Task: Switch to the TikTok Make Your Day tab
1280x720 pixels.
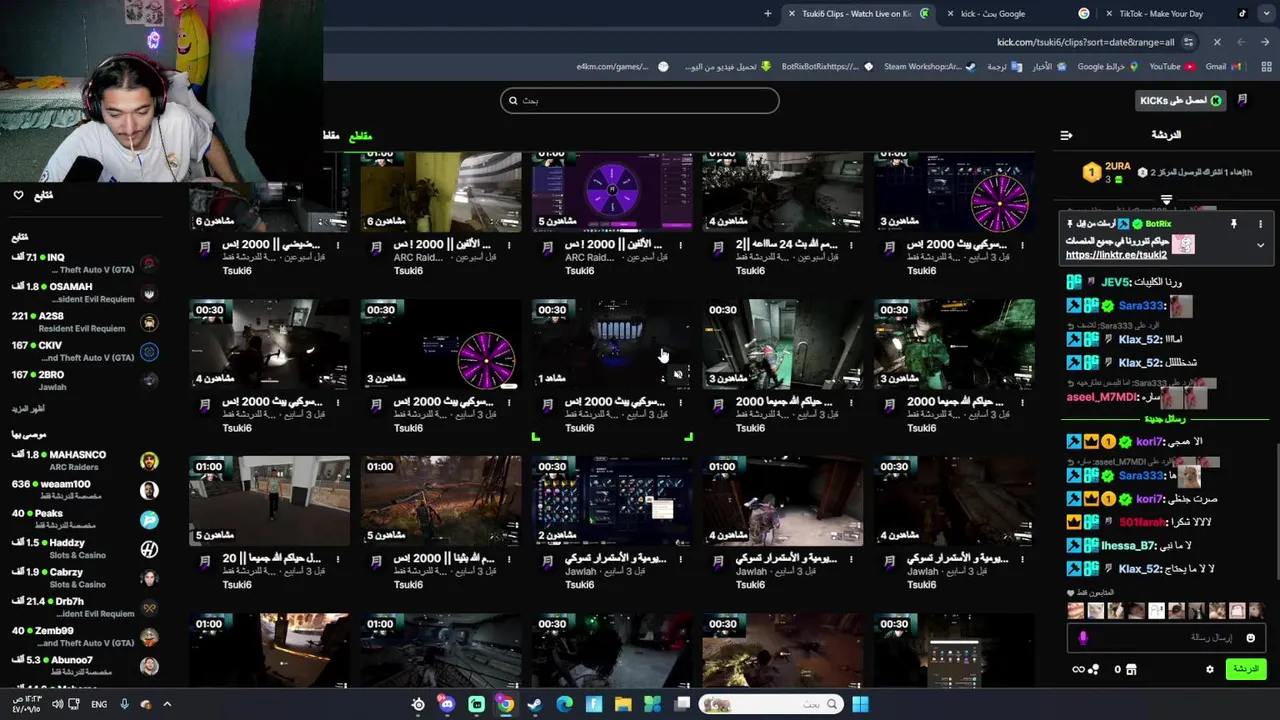Action: pos(1173,14)
